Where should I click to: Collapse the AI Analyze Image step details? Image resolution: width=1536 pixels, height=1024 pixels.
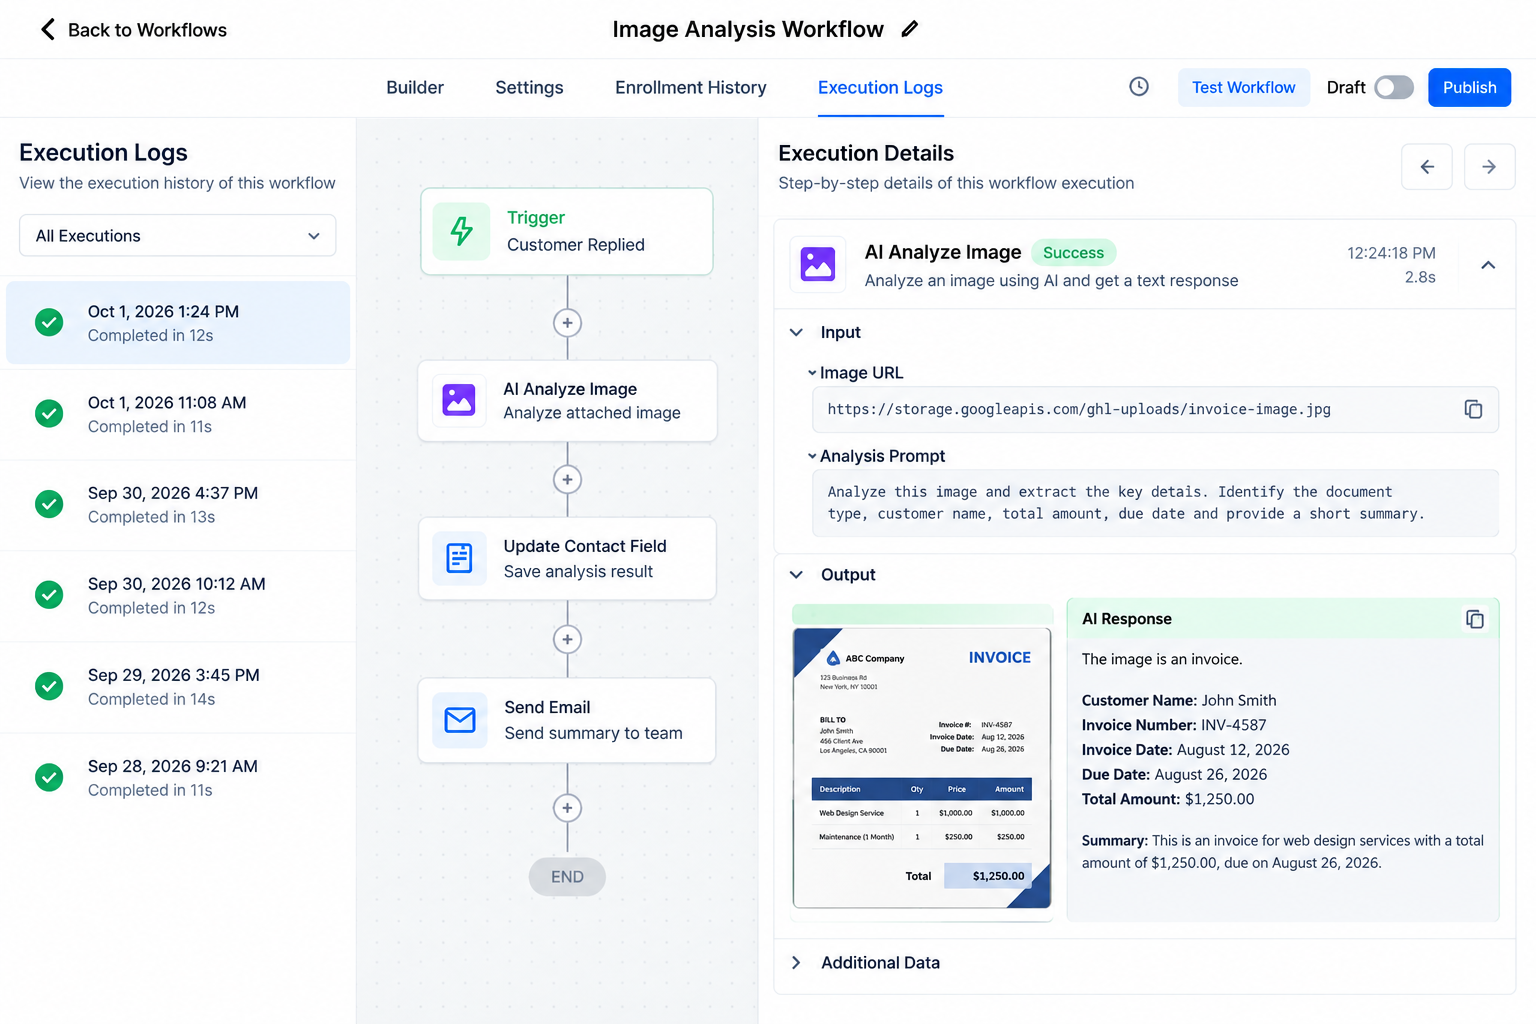tap(1488, 265)
